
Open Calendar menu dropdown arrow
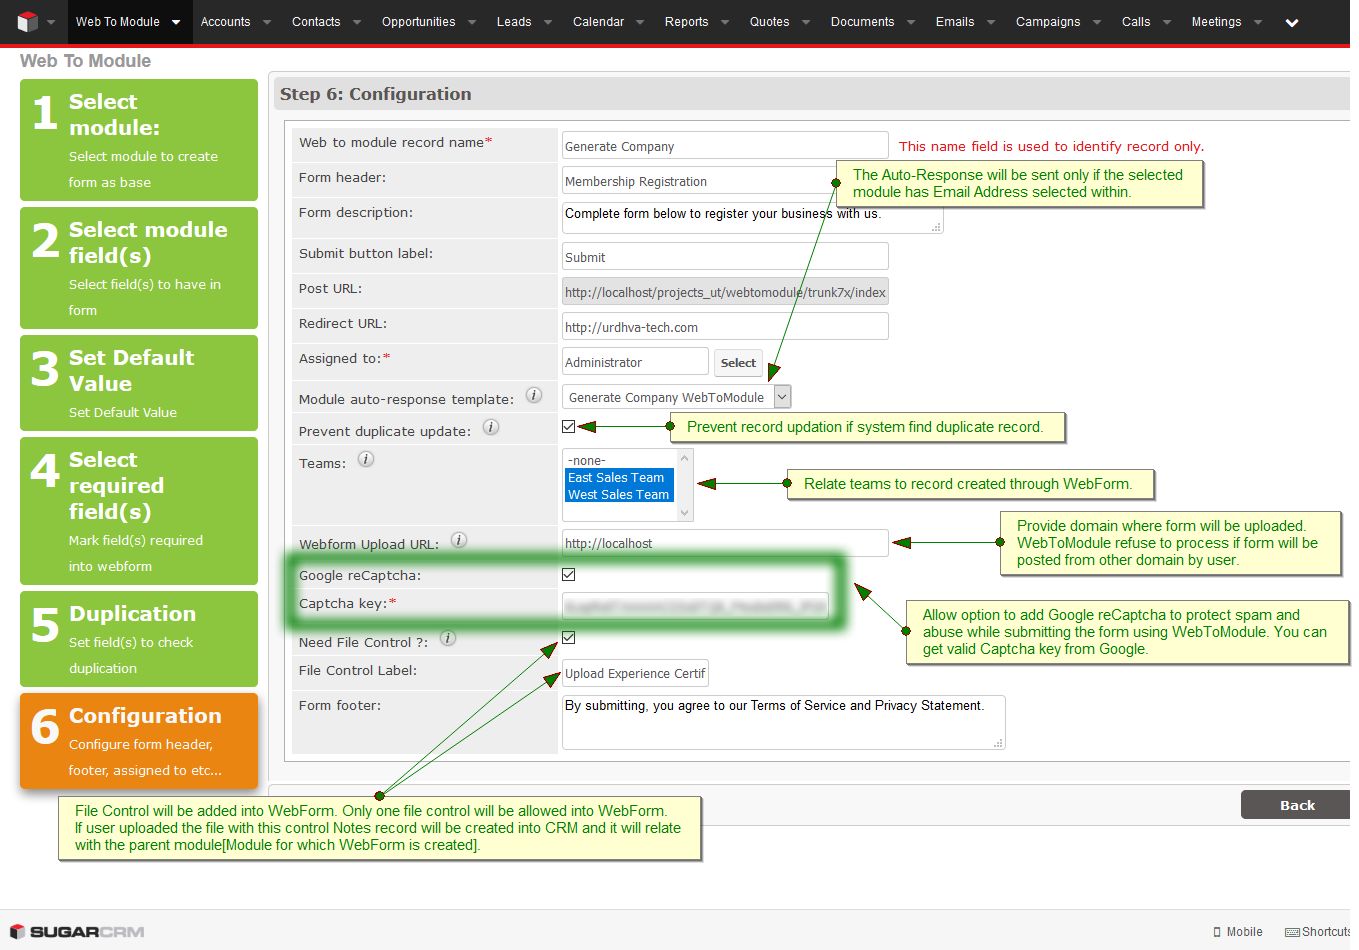(641, 22)
